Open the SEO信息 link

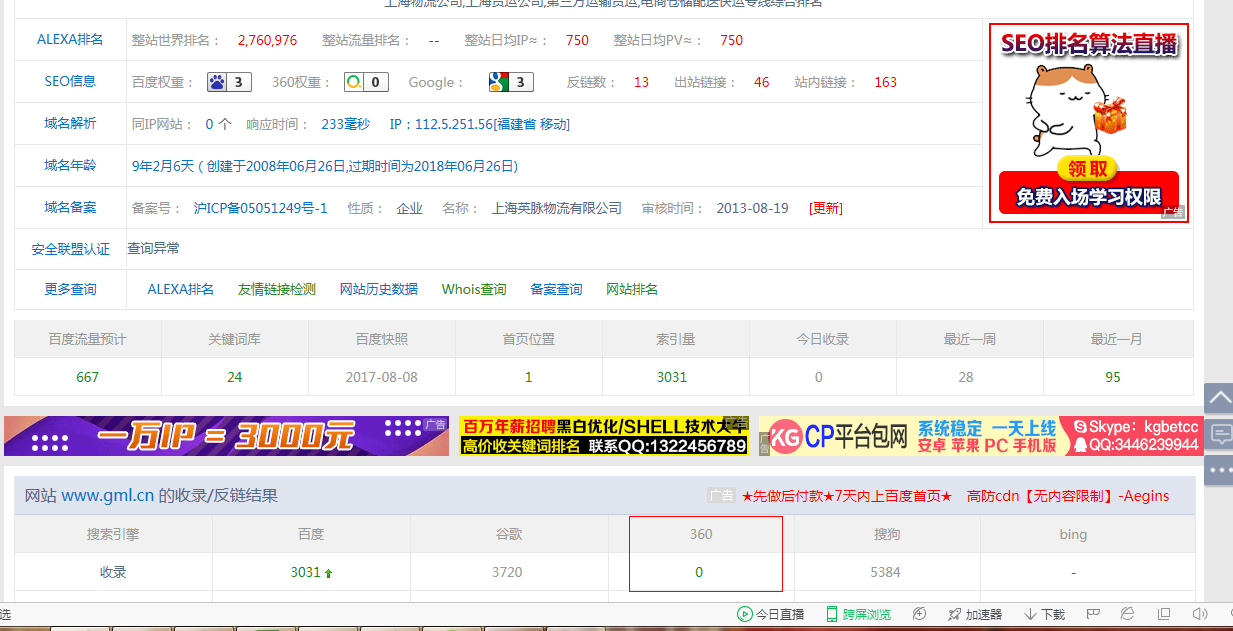pos(70,82)
